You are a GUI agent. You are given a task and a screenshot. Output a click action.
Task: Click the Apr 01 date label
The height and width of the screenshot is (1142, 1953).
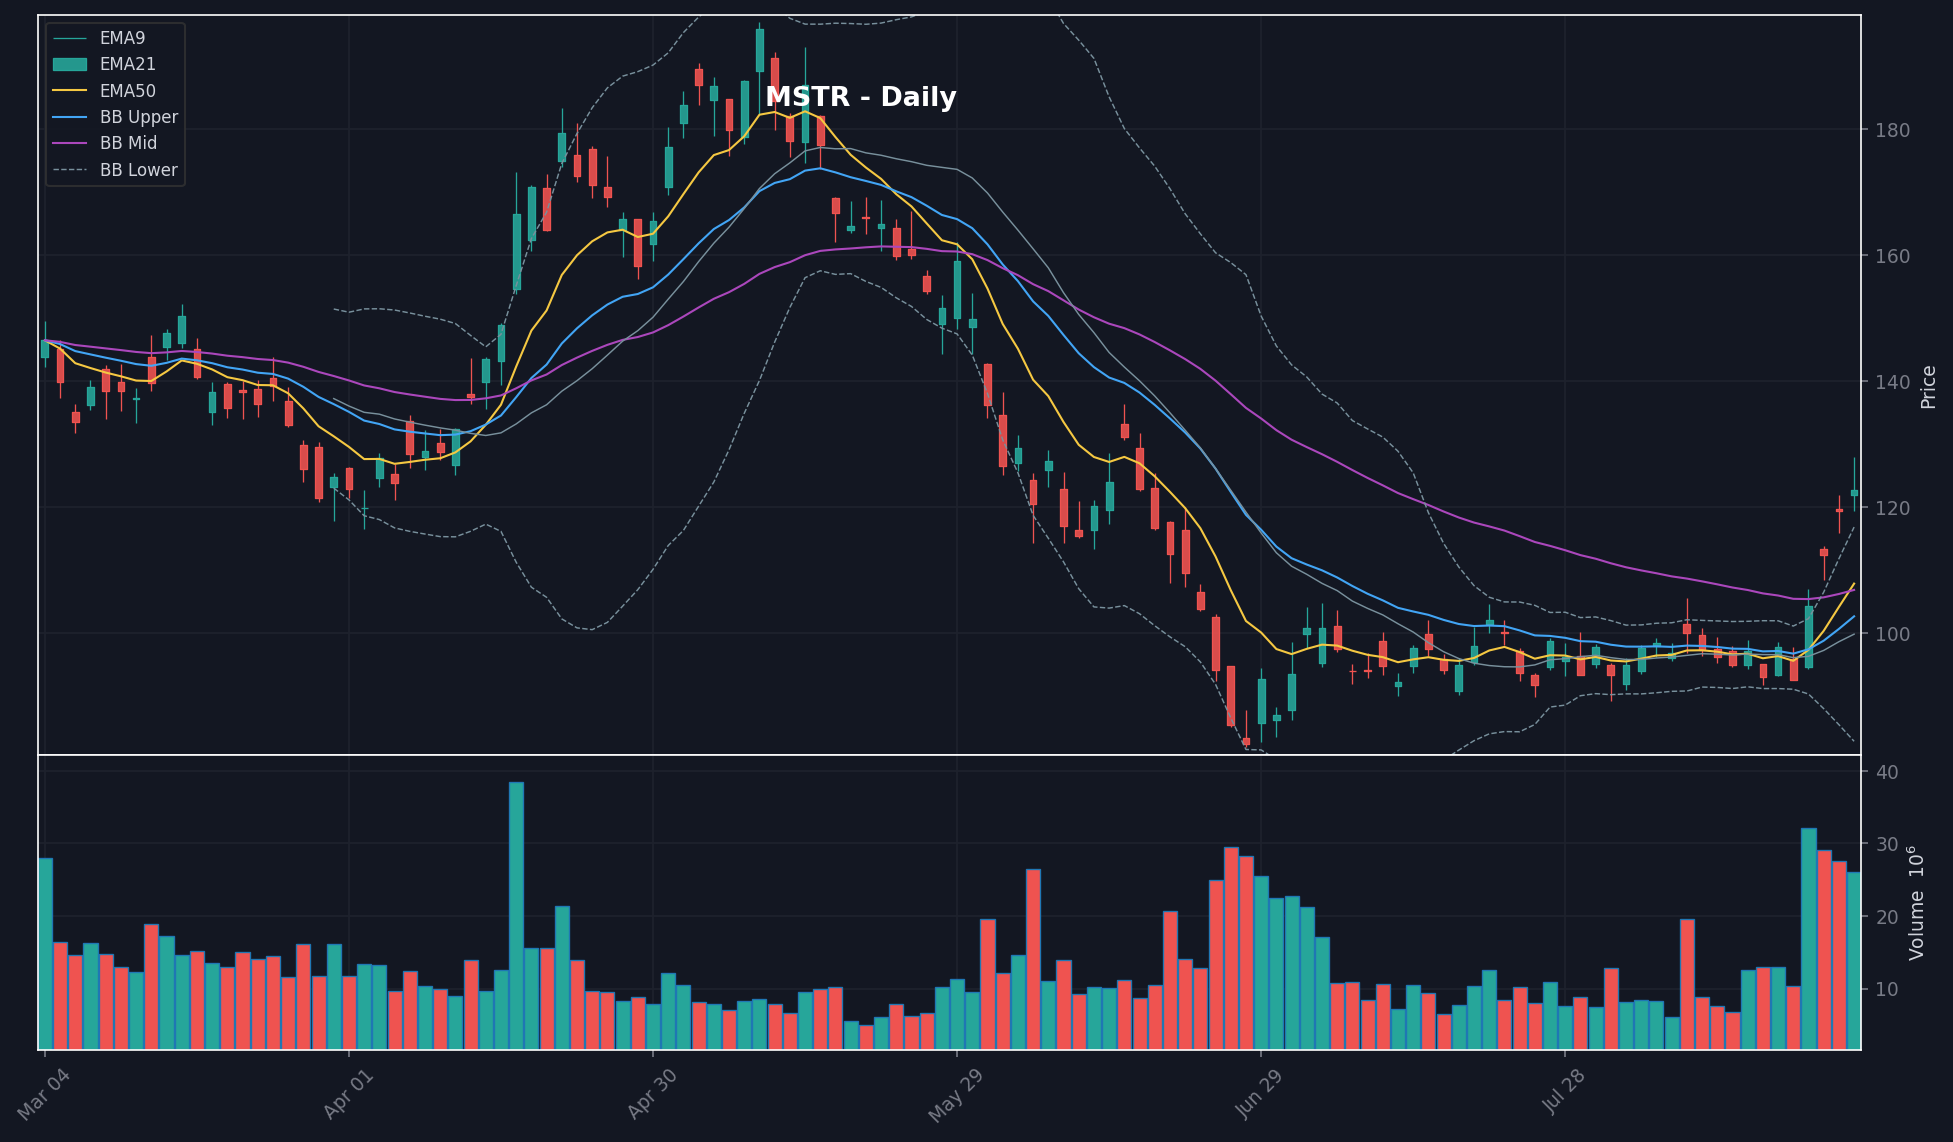[x=349, y=1094]
